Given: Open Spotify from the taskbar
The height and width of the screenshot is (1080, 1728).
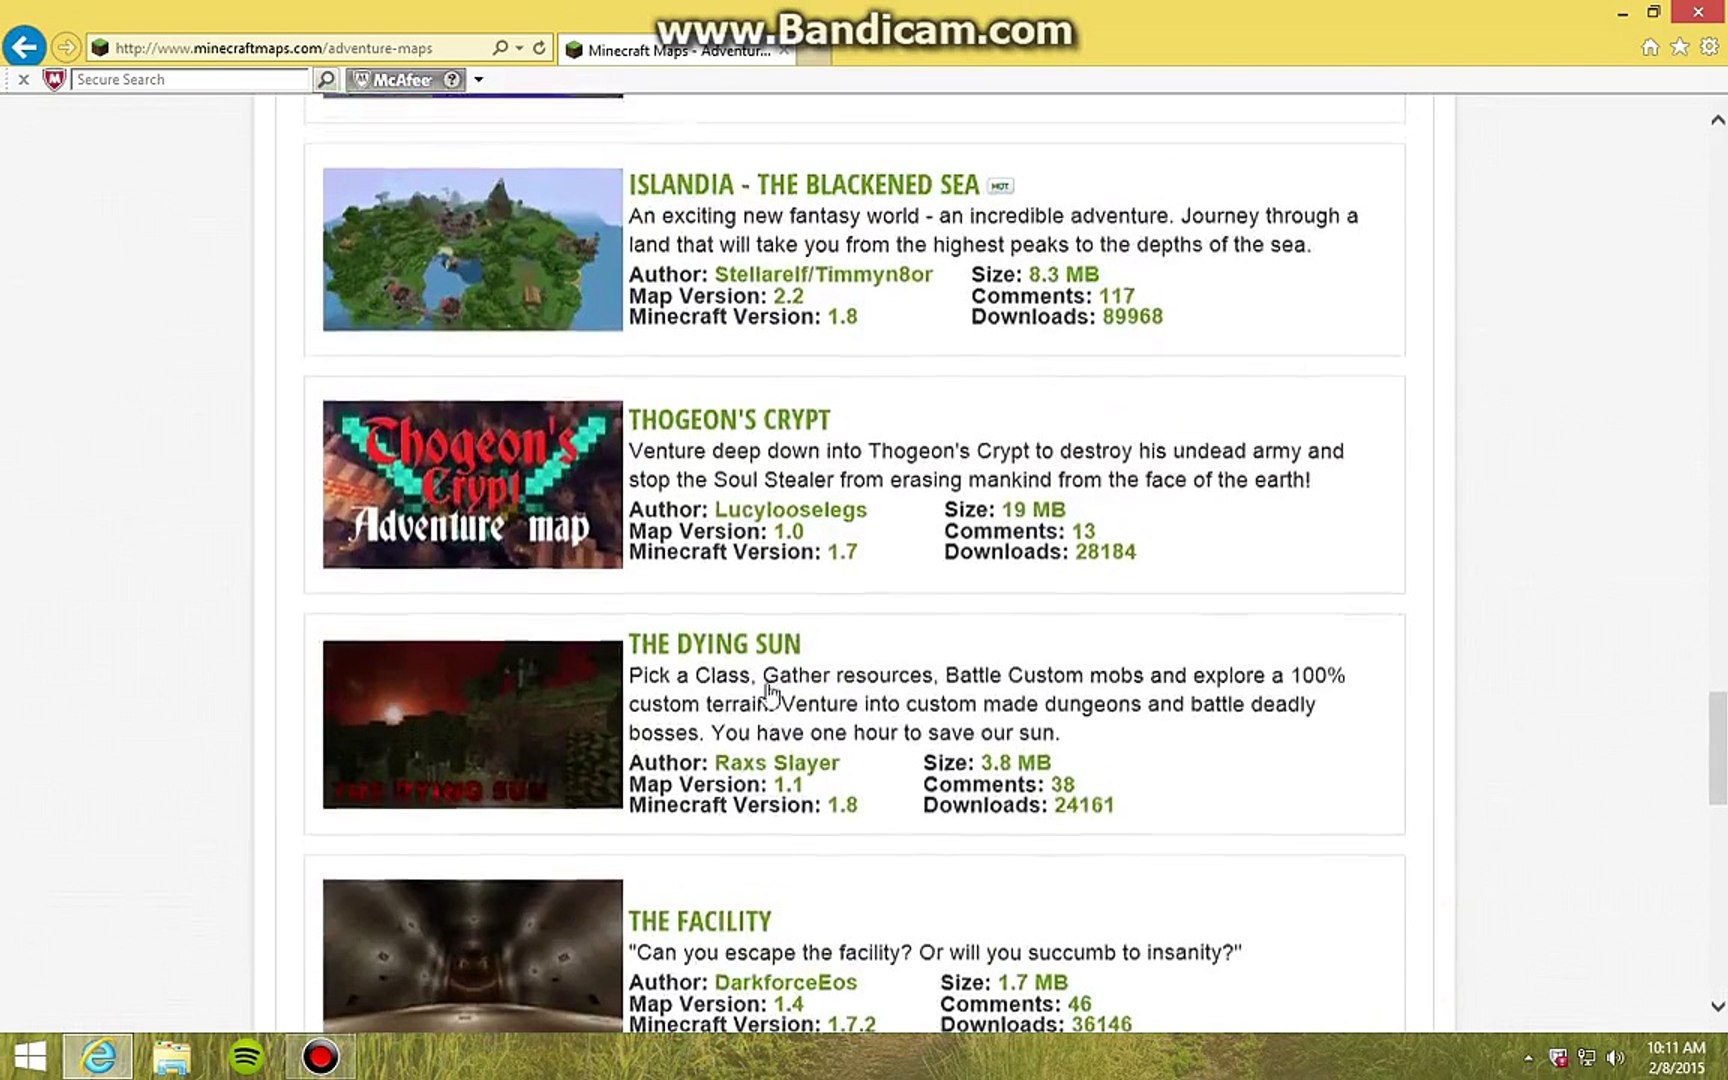Looking at the screenshot, I should tap(246, 1057).
